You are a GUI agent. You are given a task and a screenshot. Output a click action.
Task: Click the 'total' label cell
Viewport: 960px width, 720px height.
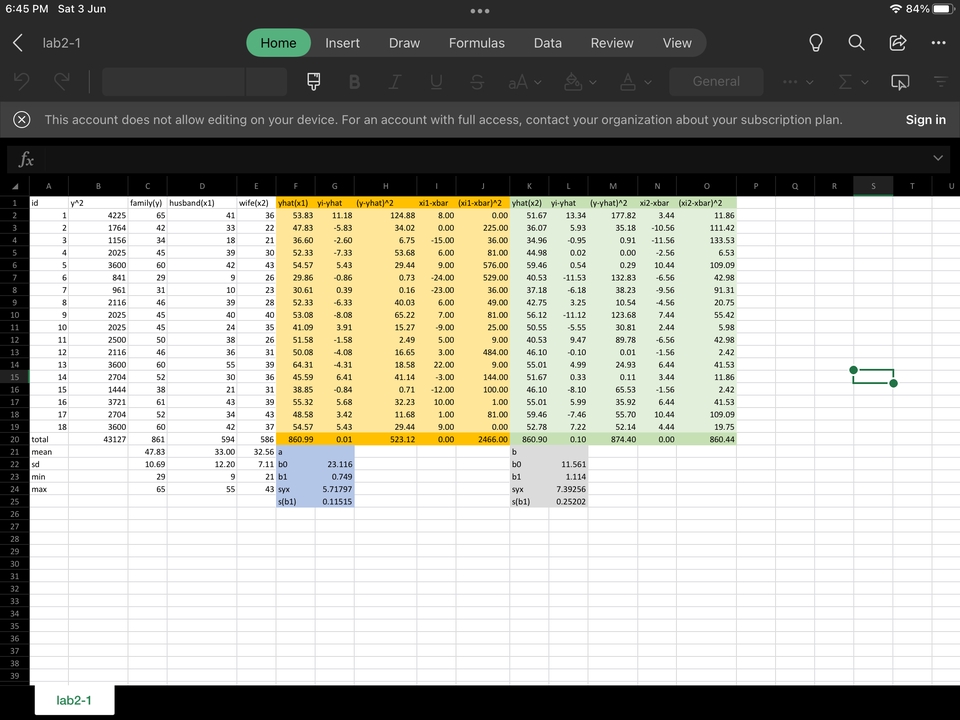point(49,439)
